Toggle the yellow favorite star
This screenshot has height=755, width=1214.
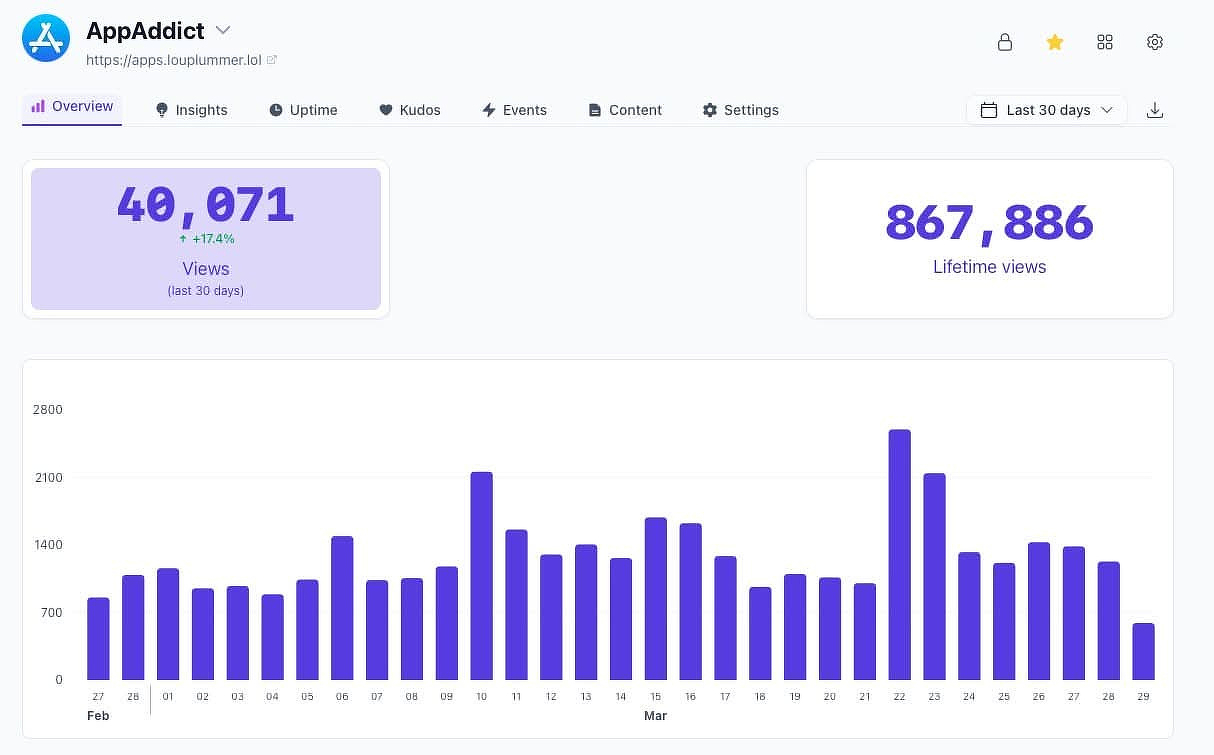tap(1055, 42)
